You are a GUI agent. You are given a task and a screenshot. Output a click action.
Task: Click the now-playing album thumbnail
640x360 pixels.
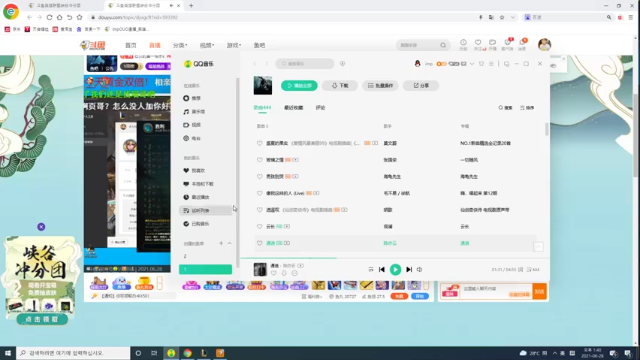pos(260,269)
